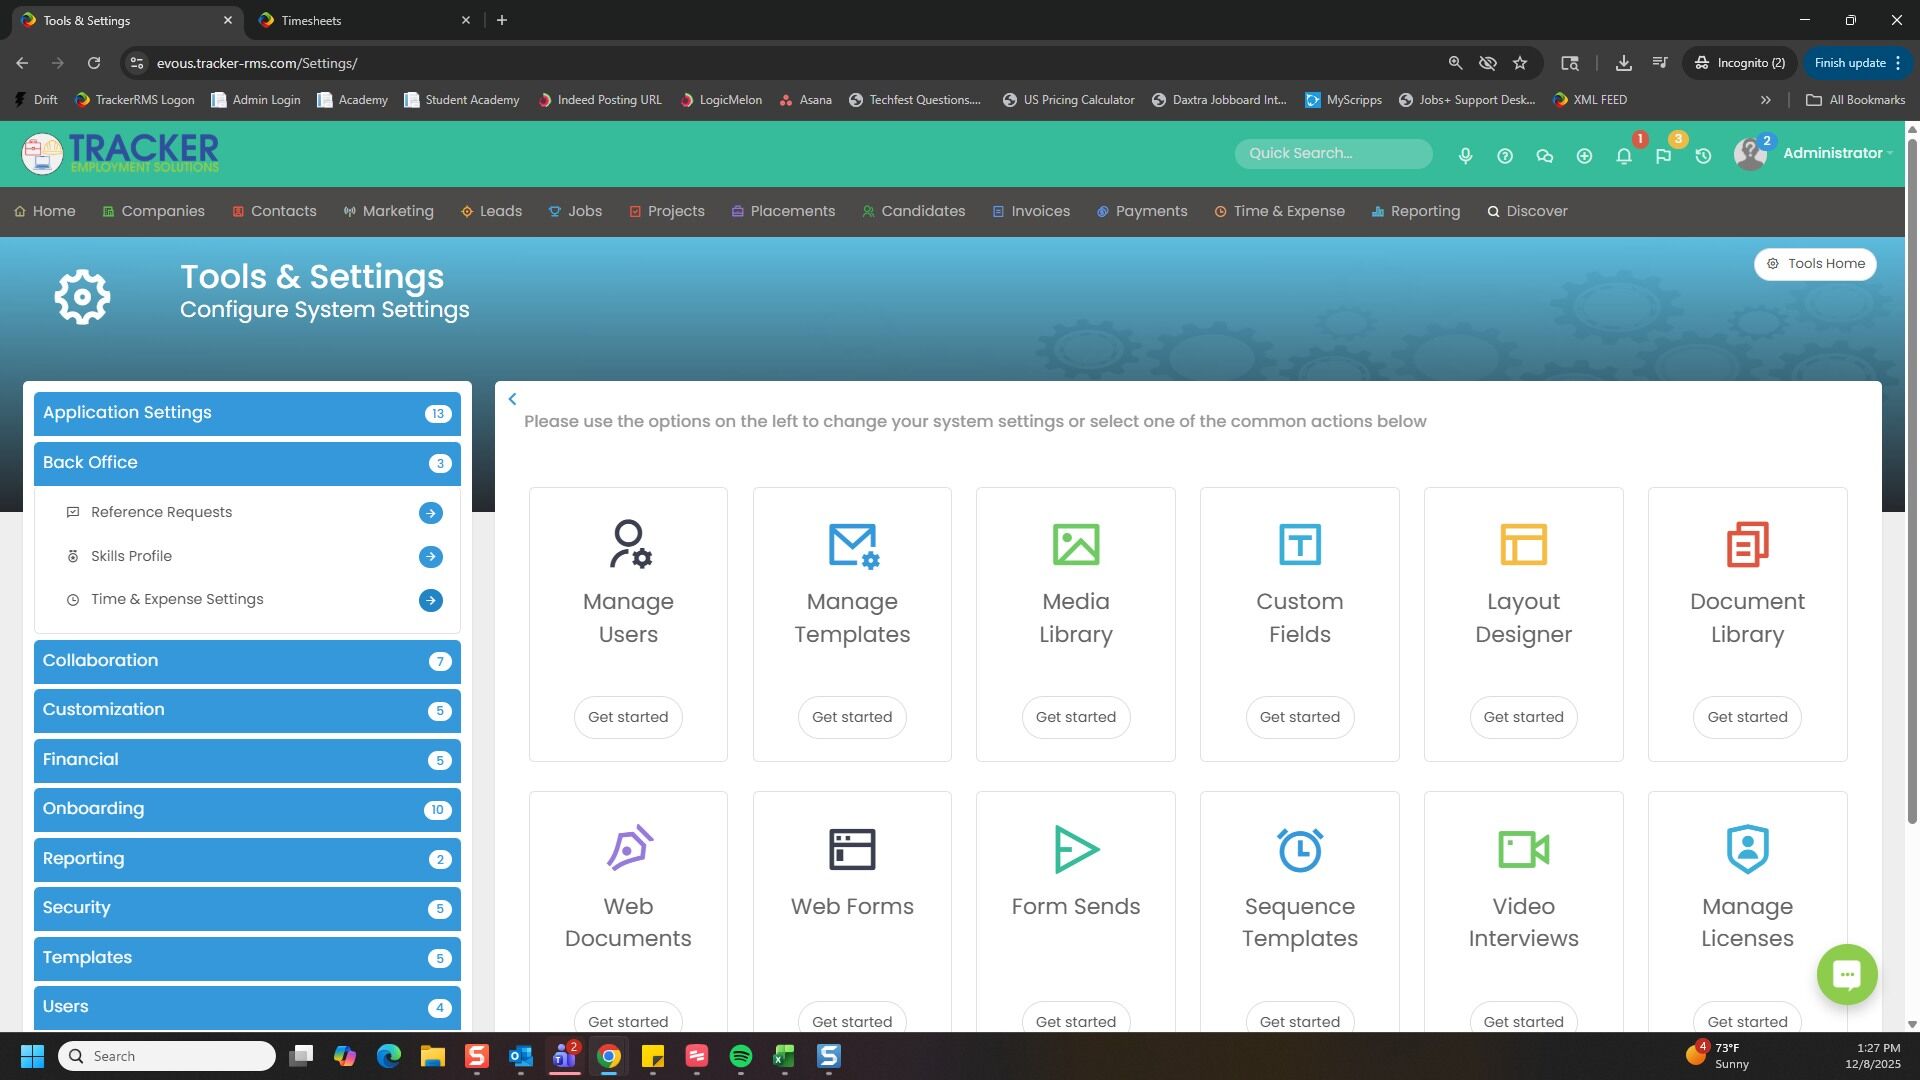Open the notifications bell icon
The height and width of the screenshot is (1080, 1920).
coord(1624,156)
